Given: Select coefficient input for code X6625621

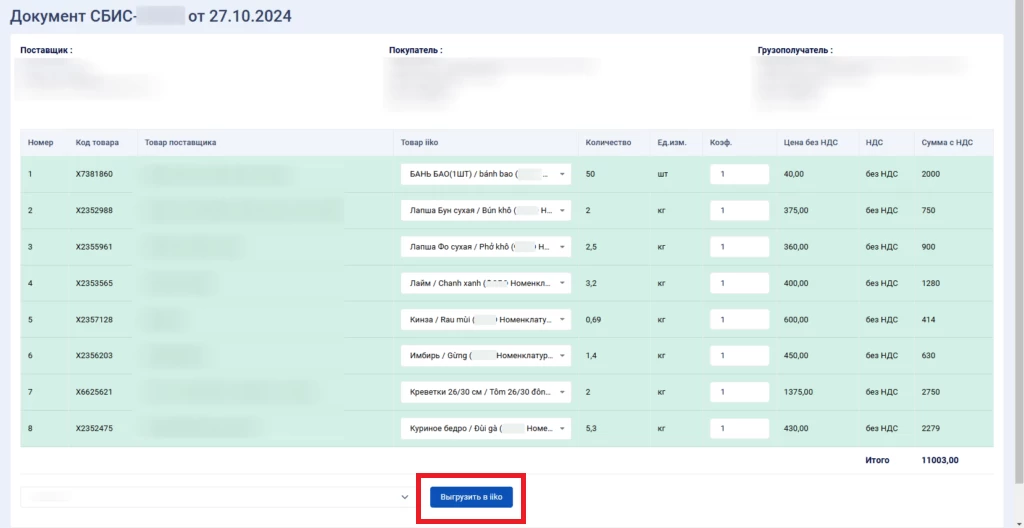Looking at the screenshot, I should click(x=739, y=392).
